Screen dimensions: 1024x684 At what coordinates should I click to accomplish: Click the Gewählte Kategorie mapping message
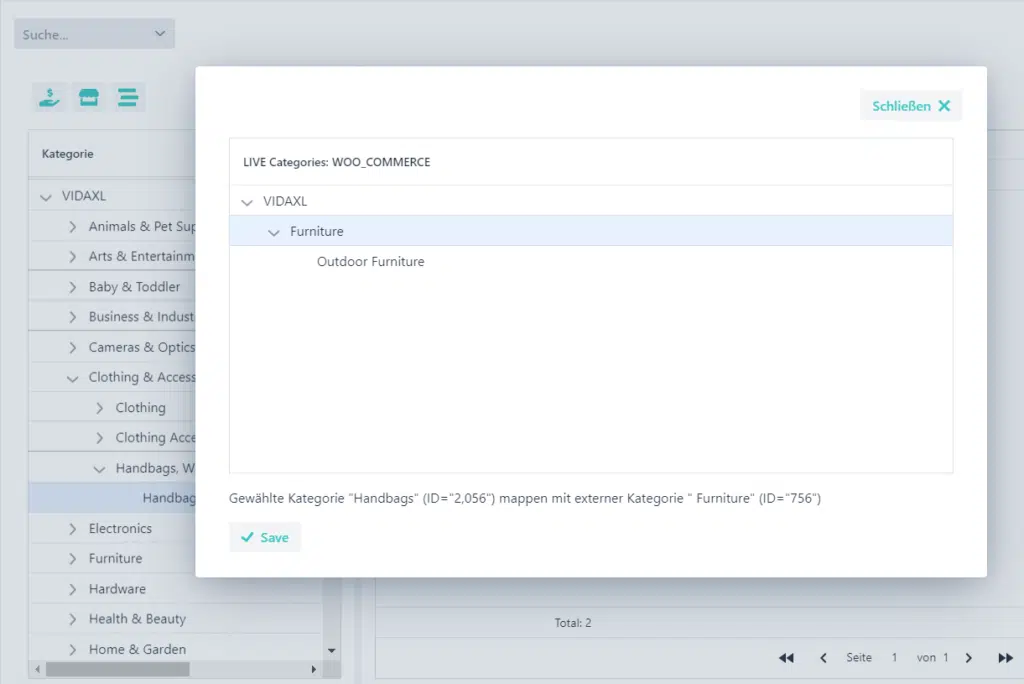point(525,498)
